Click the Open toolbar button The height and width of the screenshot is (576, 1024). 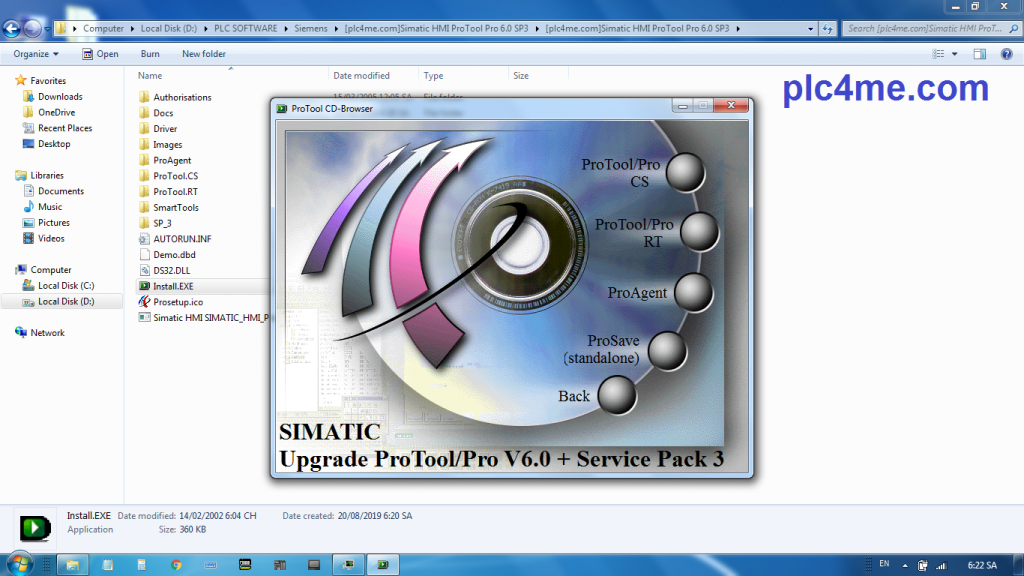tap(101, 54)
